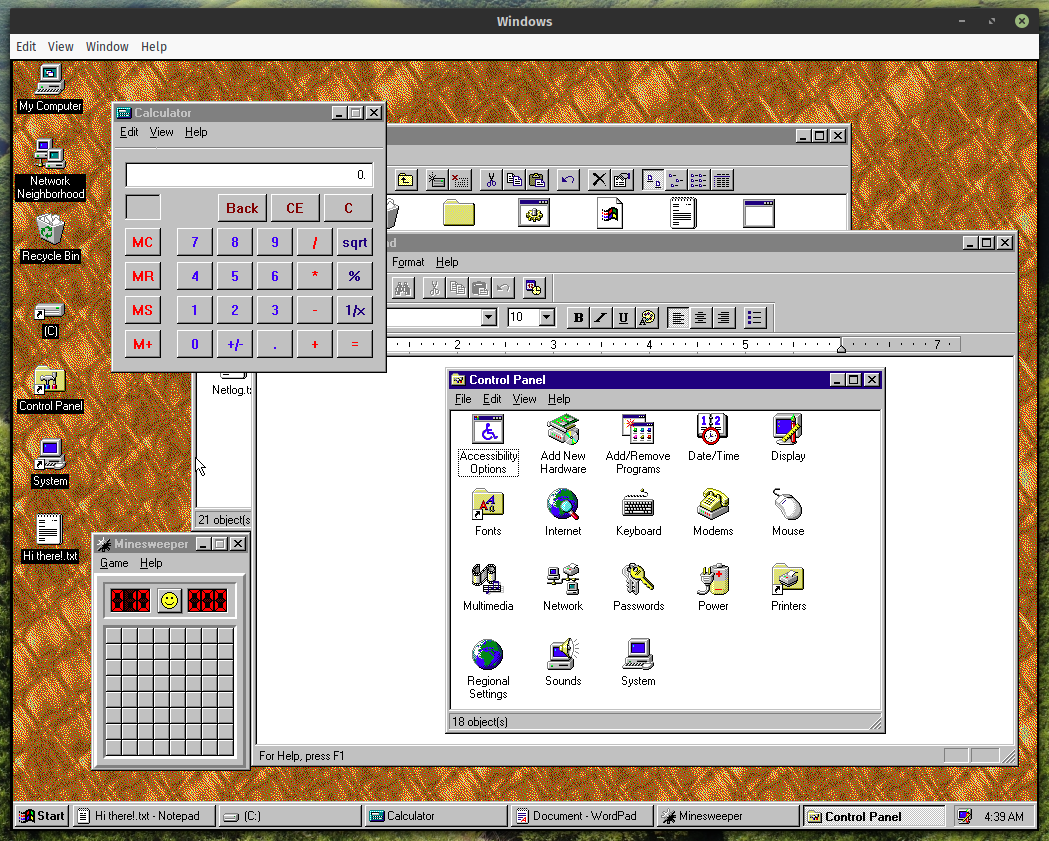Open Add/Remove Programs in Control Panel
The height and width of the screenshot is (841, 1049).
(638, 444)
